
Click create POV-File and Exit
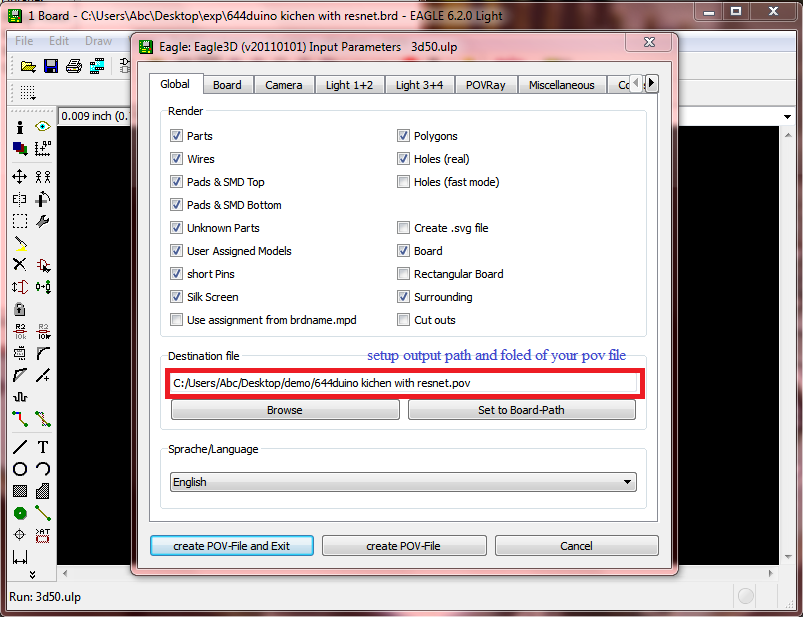[x=231, y=546]
